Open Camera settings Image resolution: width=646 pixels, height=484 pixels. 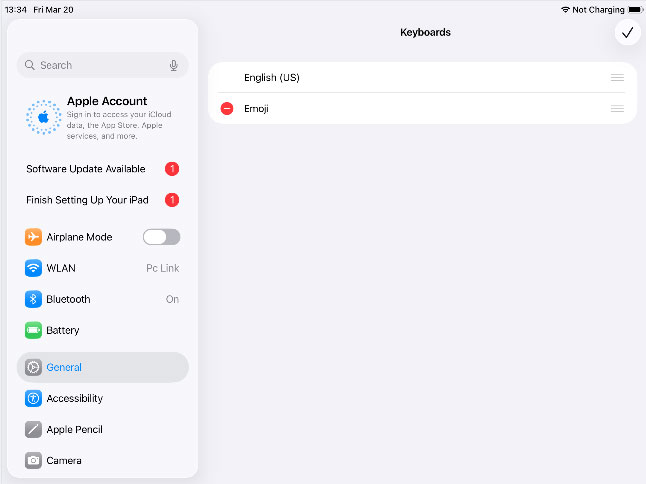103,461
